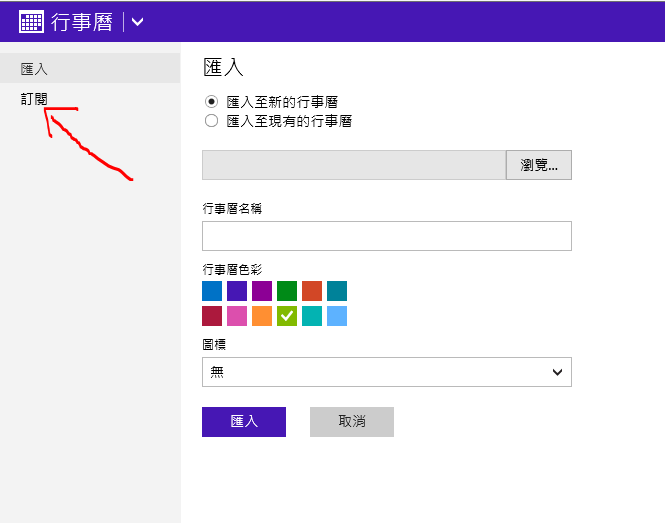Click the file path field
Image resolution: width=665 pixels, height=523 pixels.
point(354,165)
